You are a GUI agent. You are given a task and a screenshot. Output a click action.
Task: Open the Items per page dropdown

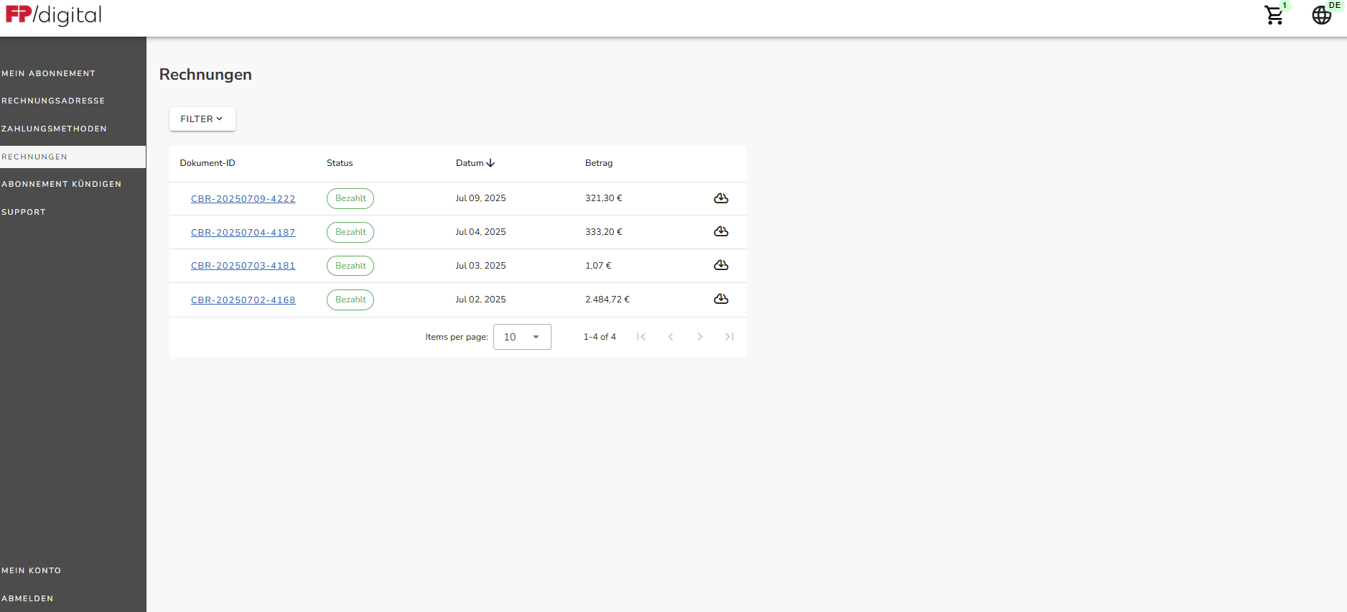click(x=522, y=337)
